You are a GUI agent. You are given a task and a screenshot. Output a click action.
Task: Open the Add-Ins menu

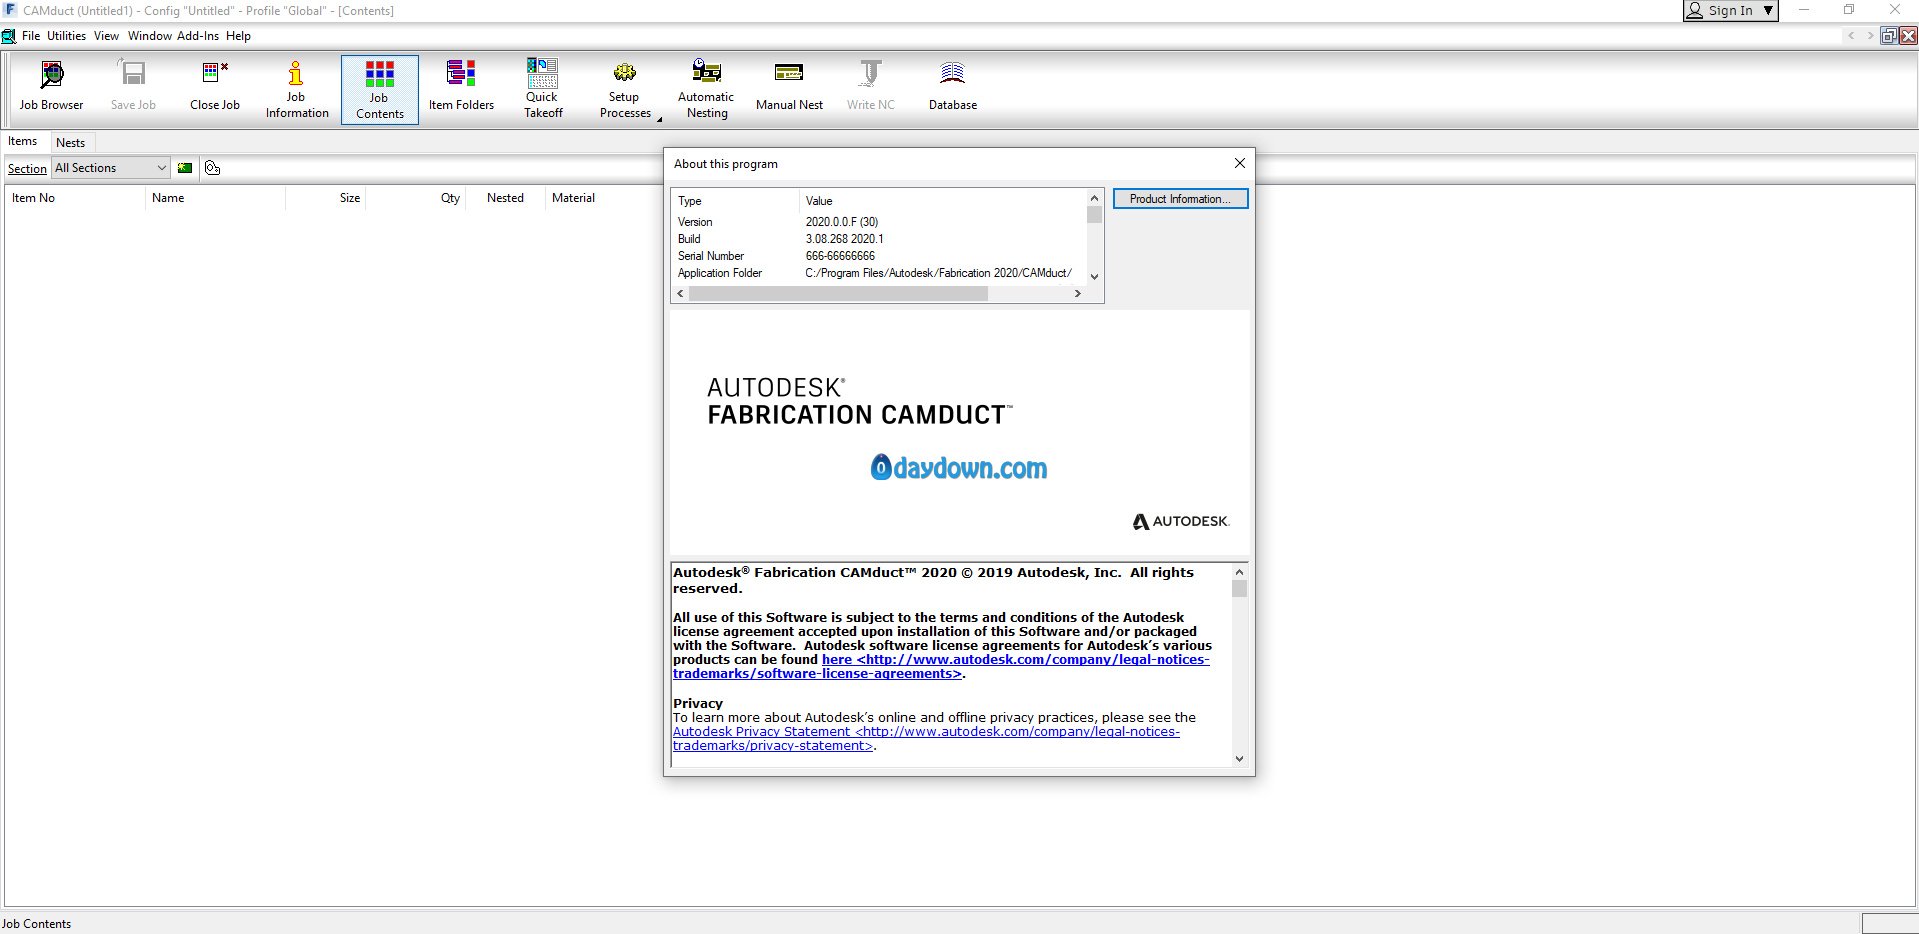click(x=198, y=36)
